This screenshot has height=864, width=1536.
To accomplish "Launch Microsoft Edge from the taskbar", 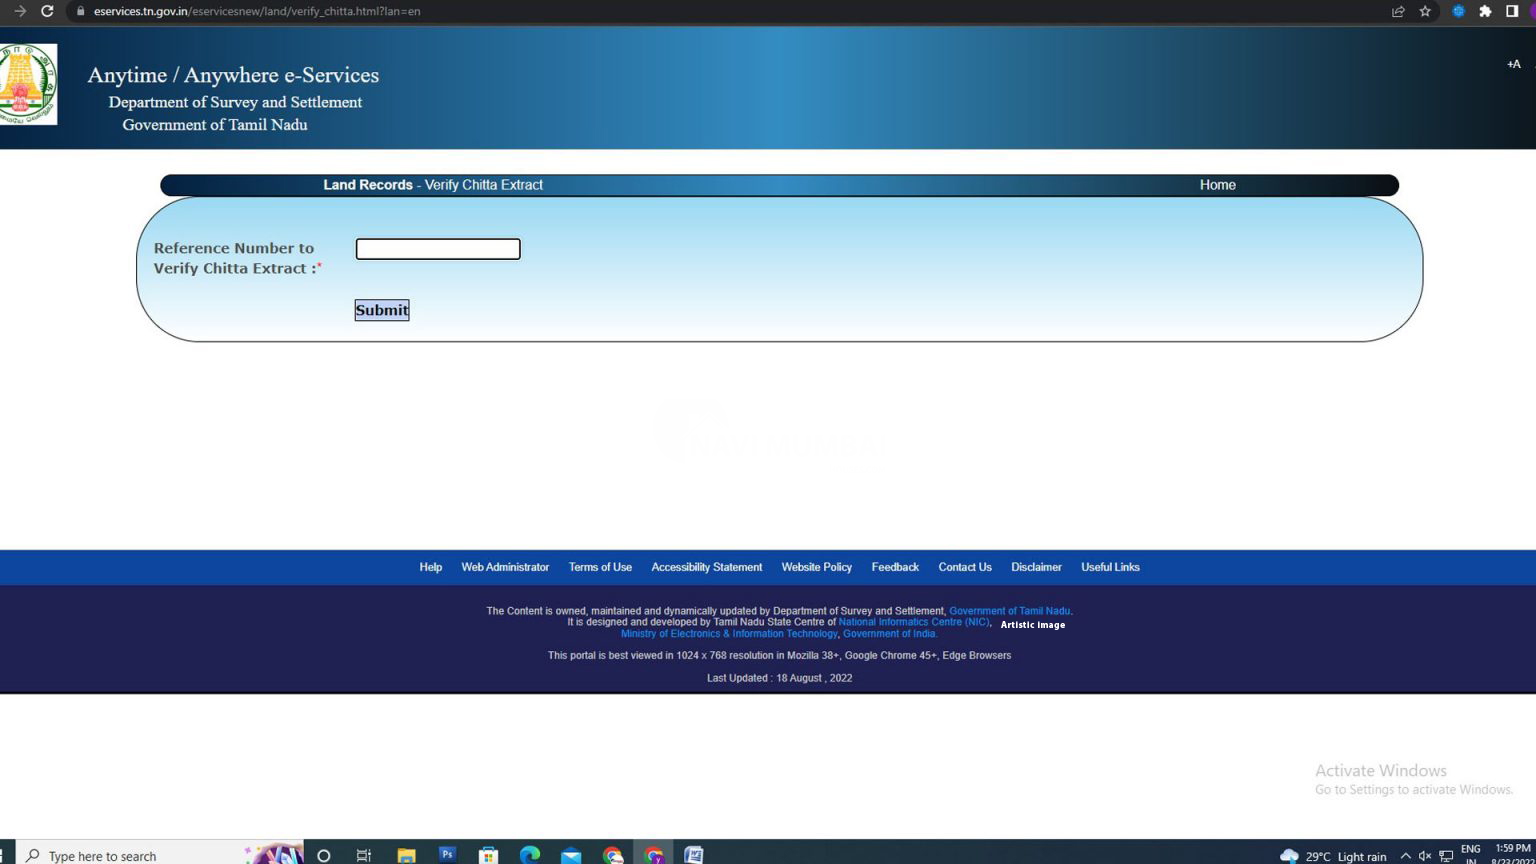I will coord(530,855).
